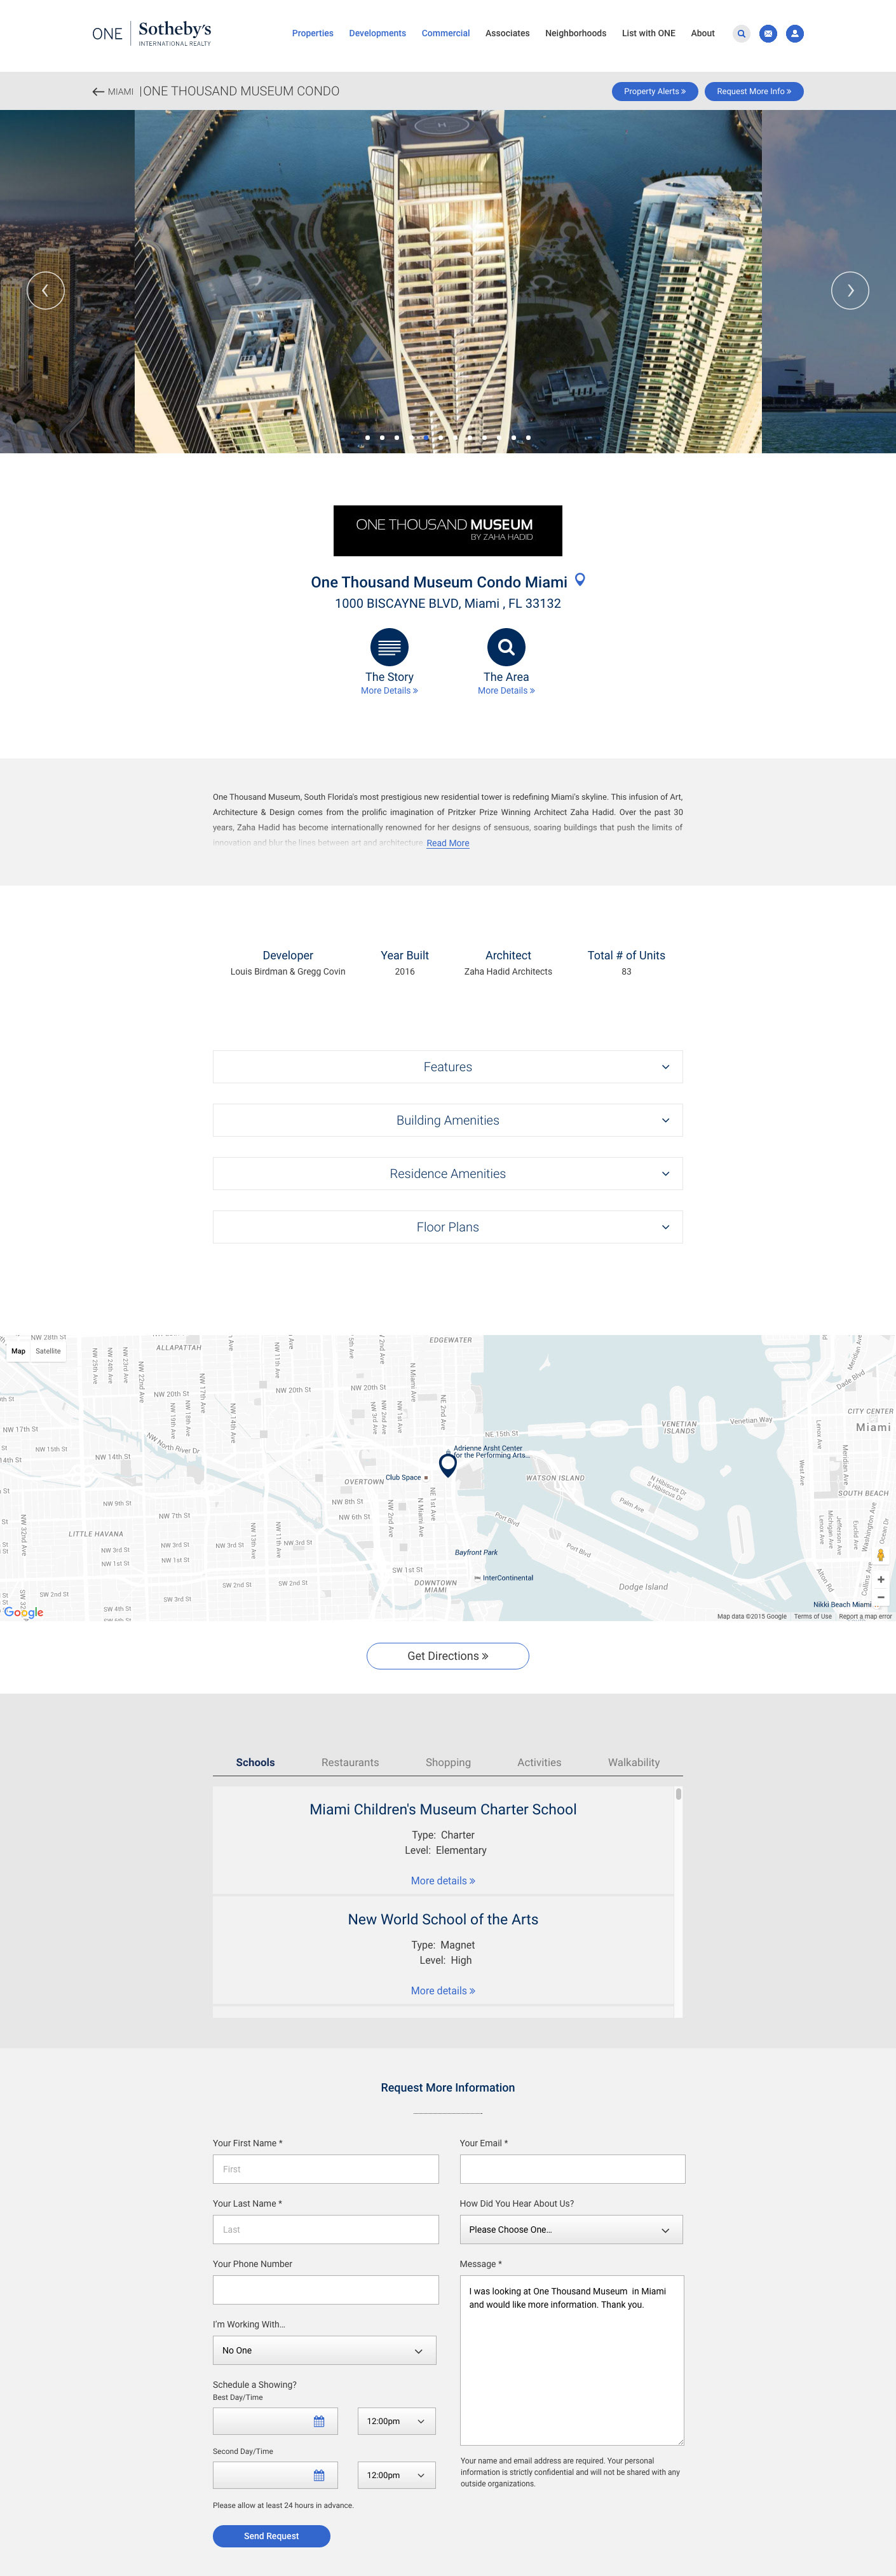
Task: Switch map to Satellite view
Action: [x=48, y=1351]
